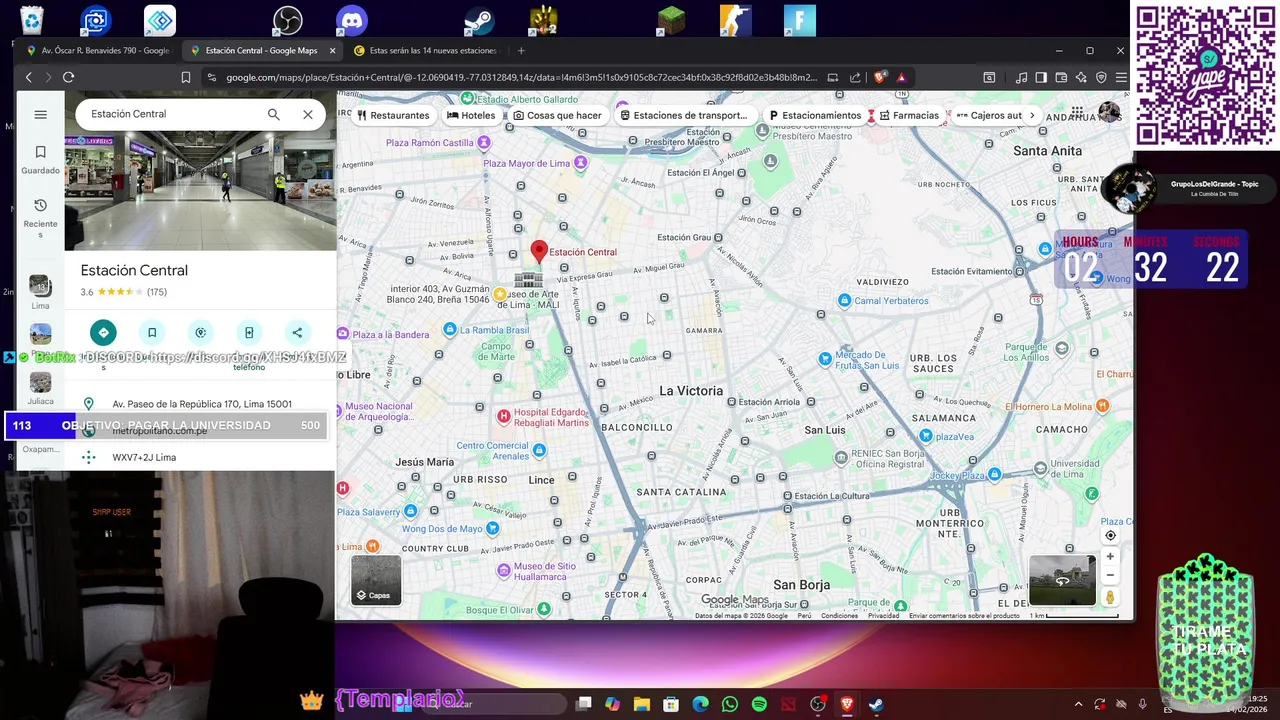Copy the address Av. Paseo de la República 170
The height and width of the screenshot is (720, 1280).
pyautogui.click(x=202, y=404)
